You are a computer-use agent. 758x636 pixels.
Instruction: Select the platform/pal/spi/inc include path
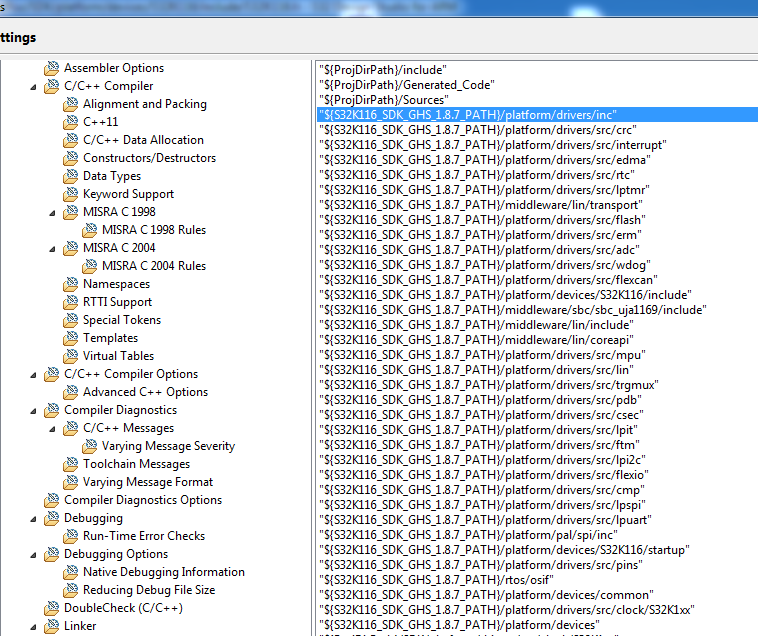(x=468, y=535)
